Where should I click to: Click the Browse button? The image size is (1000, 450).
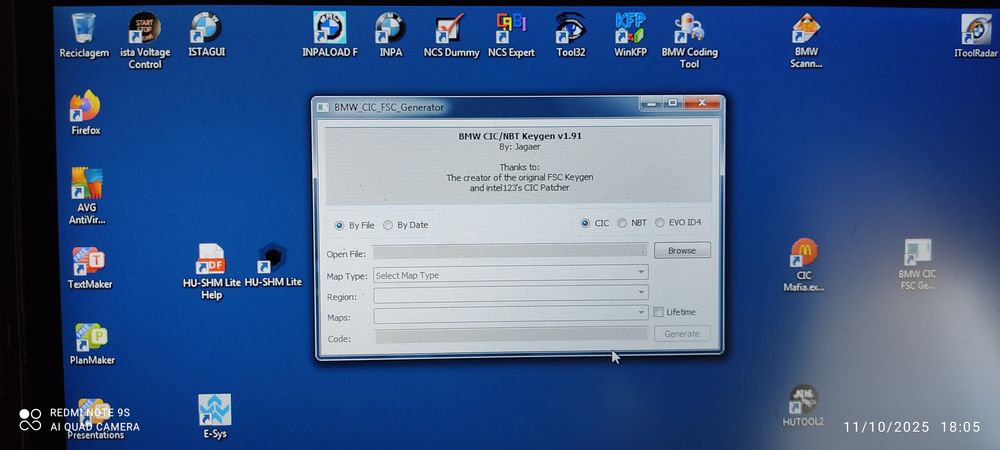coord(682,250)
